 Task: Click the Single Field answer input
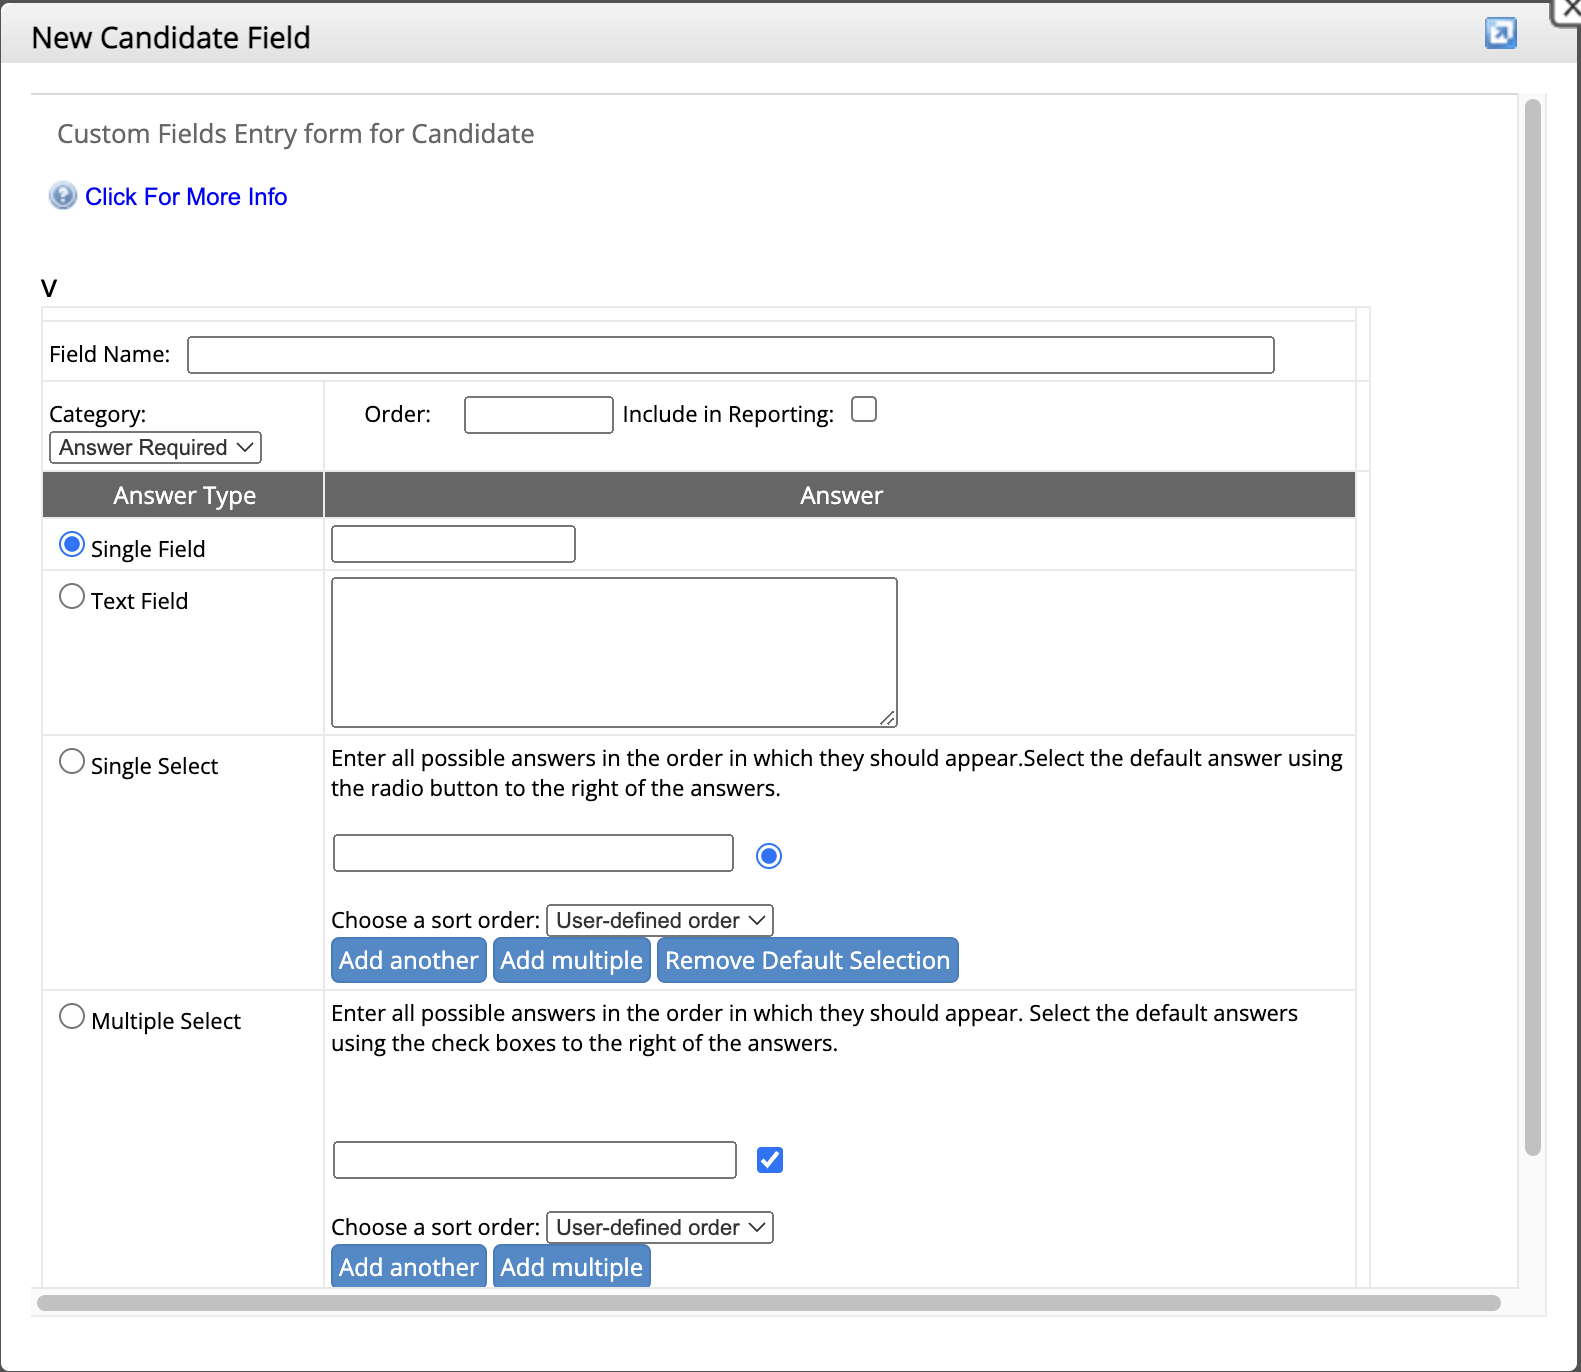[x=453, y=544]
